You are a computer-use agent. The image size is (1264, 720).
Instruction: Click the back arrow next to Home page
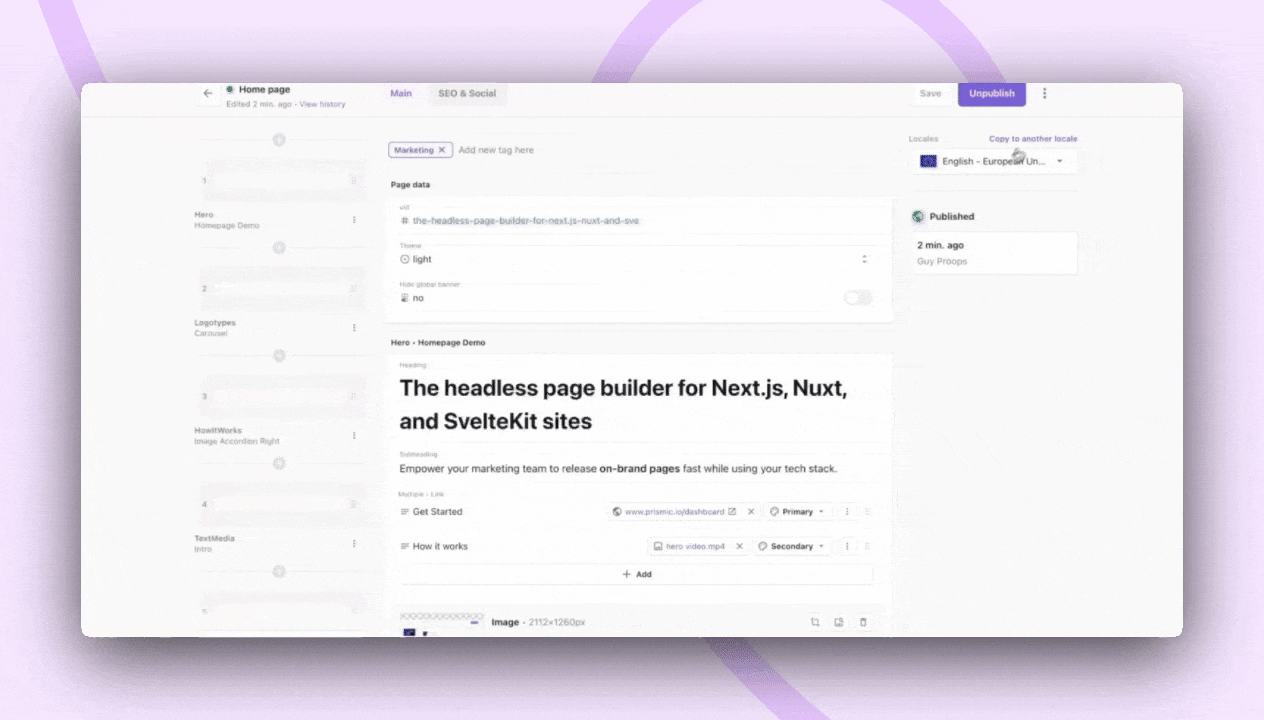pos(208,93)
